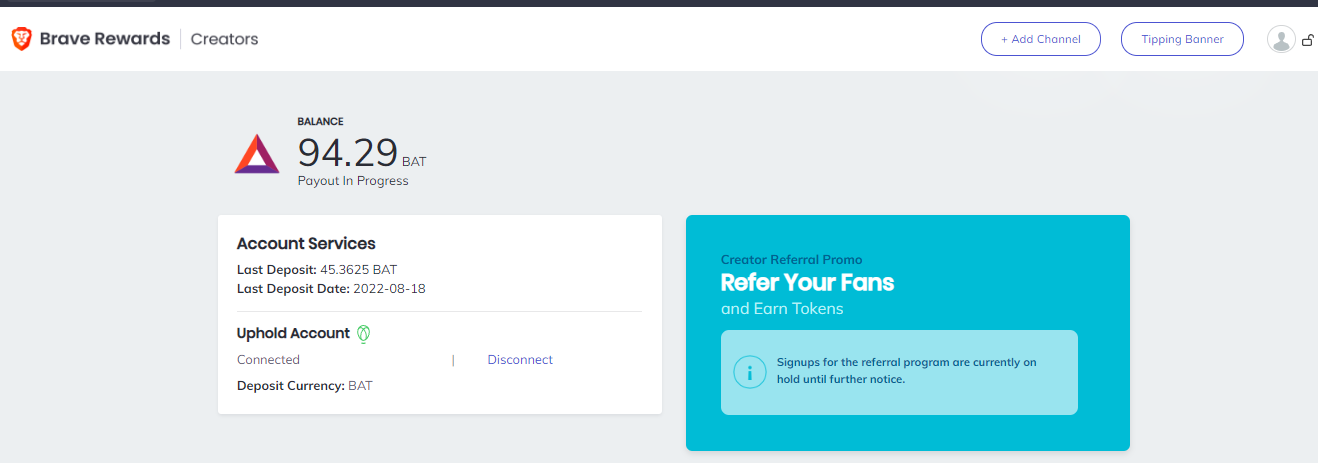Select the Creators header label

pyautogui.click(x=224, y=39)
